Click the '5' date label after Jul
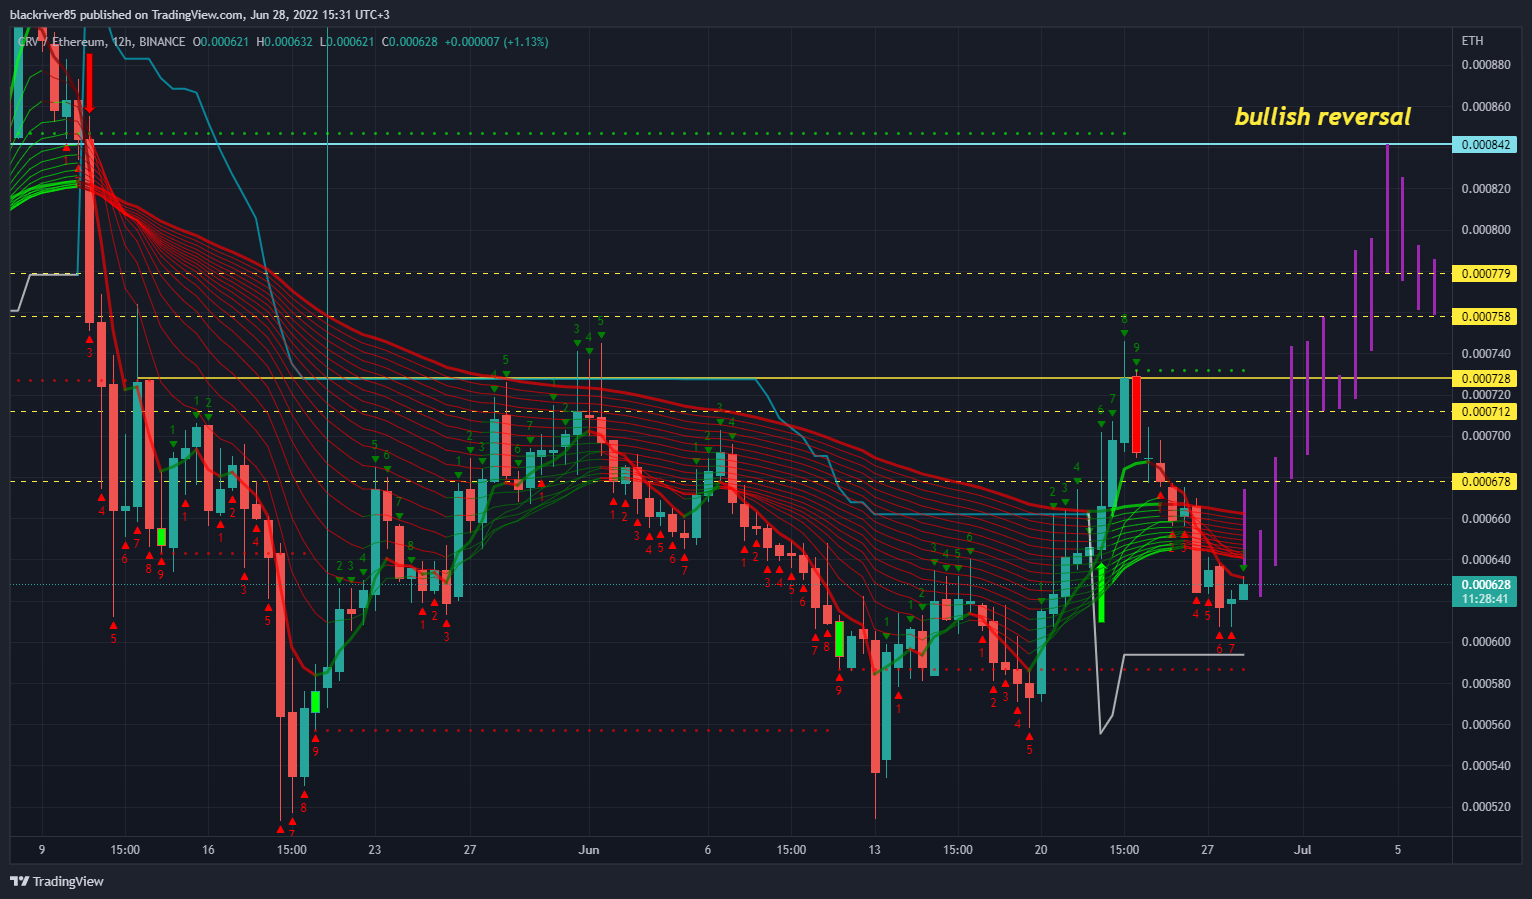 coord(1398,850)
